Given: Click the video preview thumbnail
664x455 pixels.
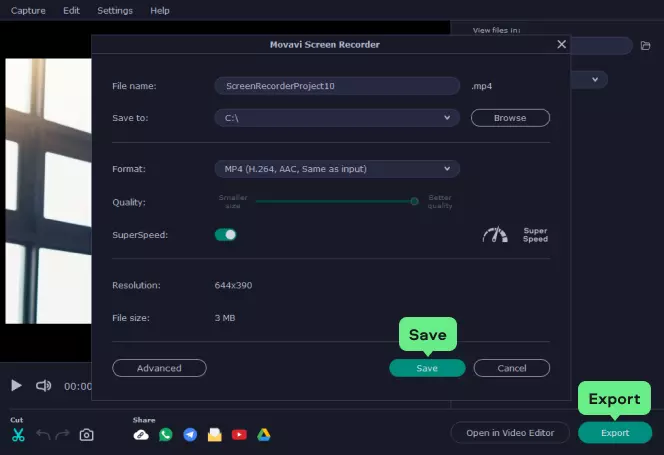Looking at the screenshot, I should (48, 191).
